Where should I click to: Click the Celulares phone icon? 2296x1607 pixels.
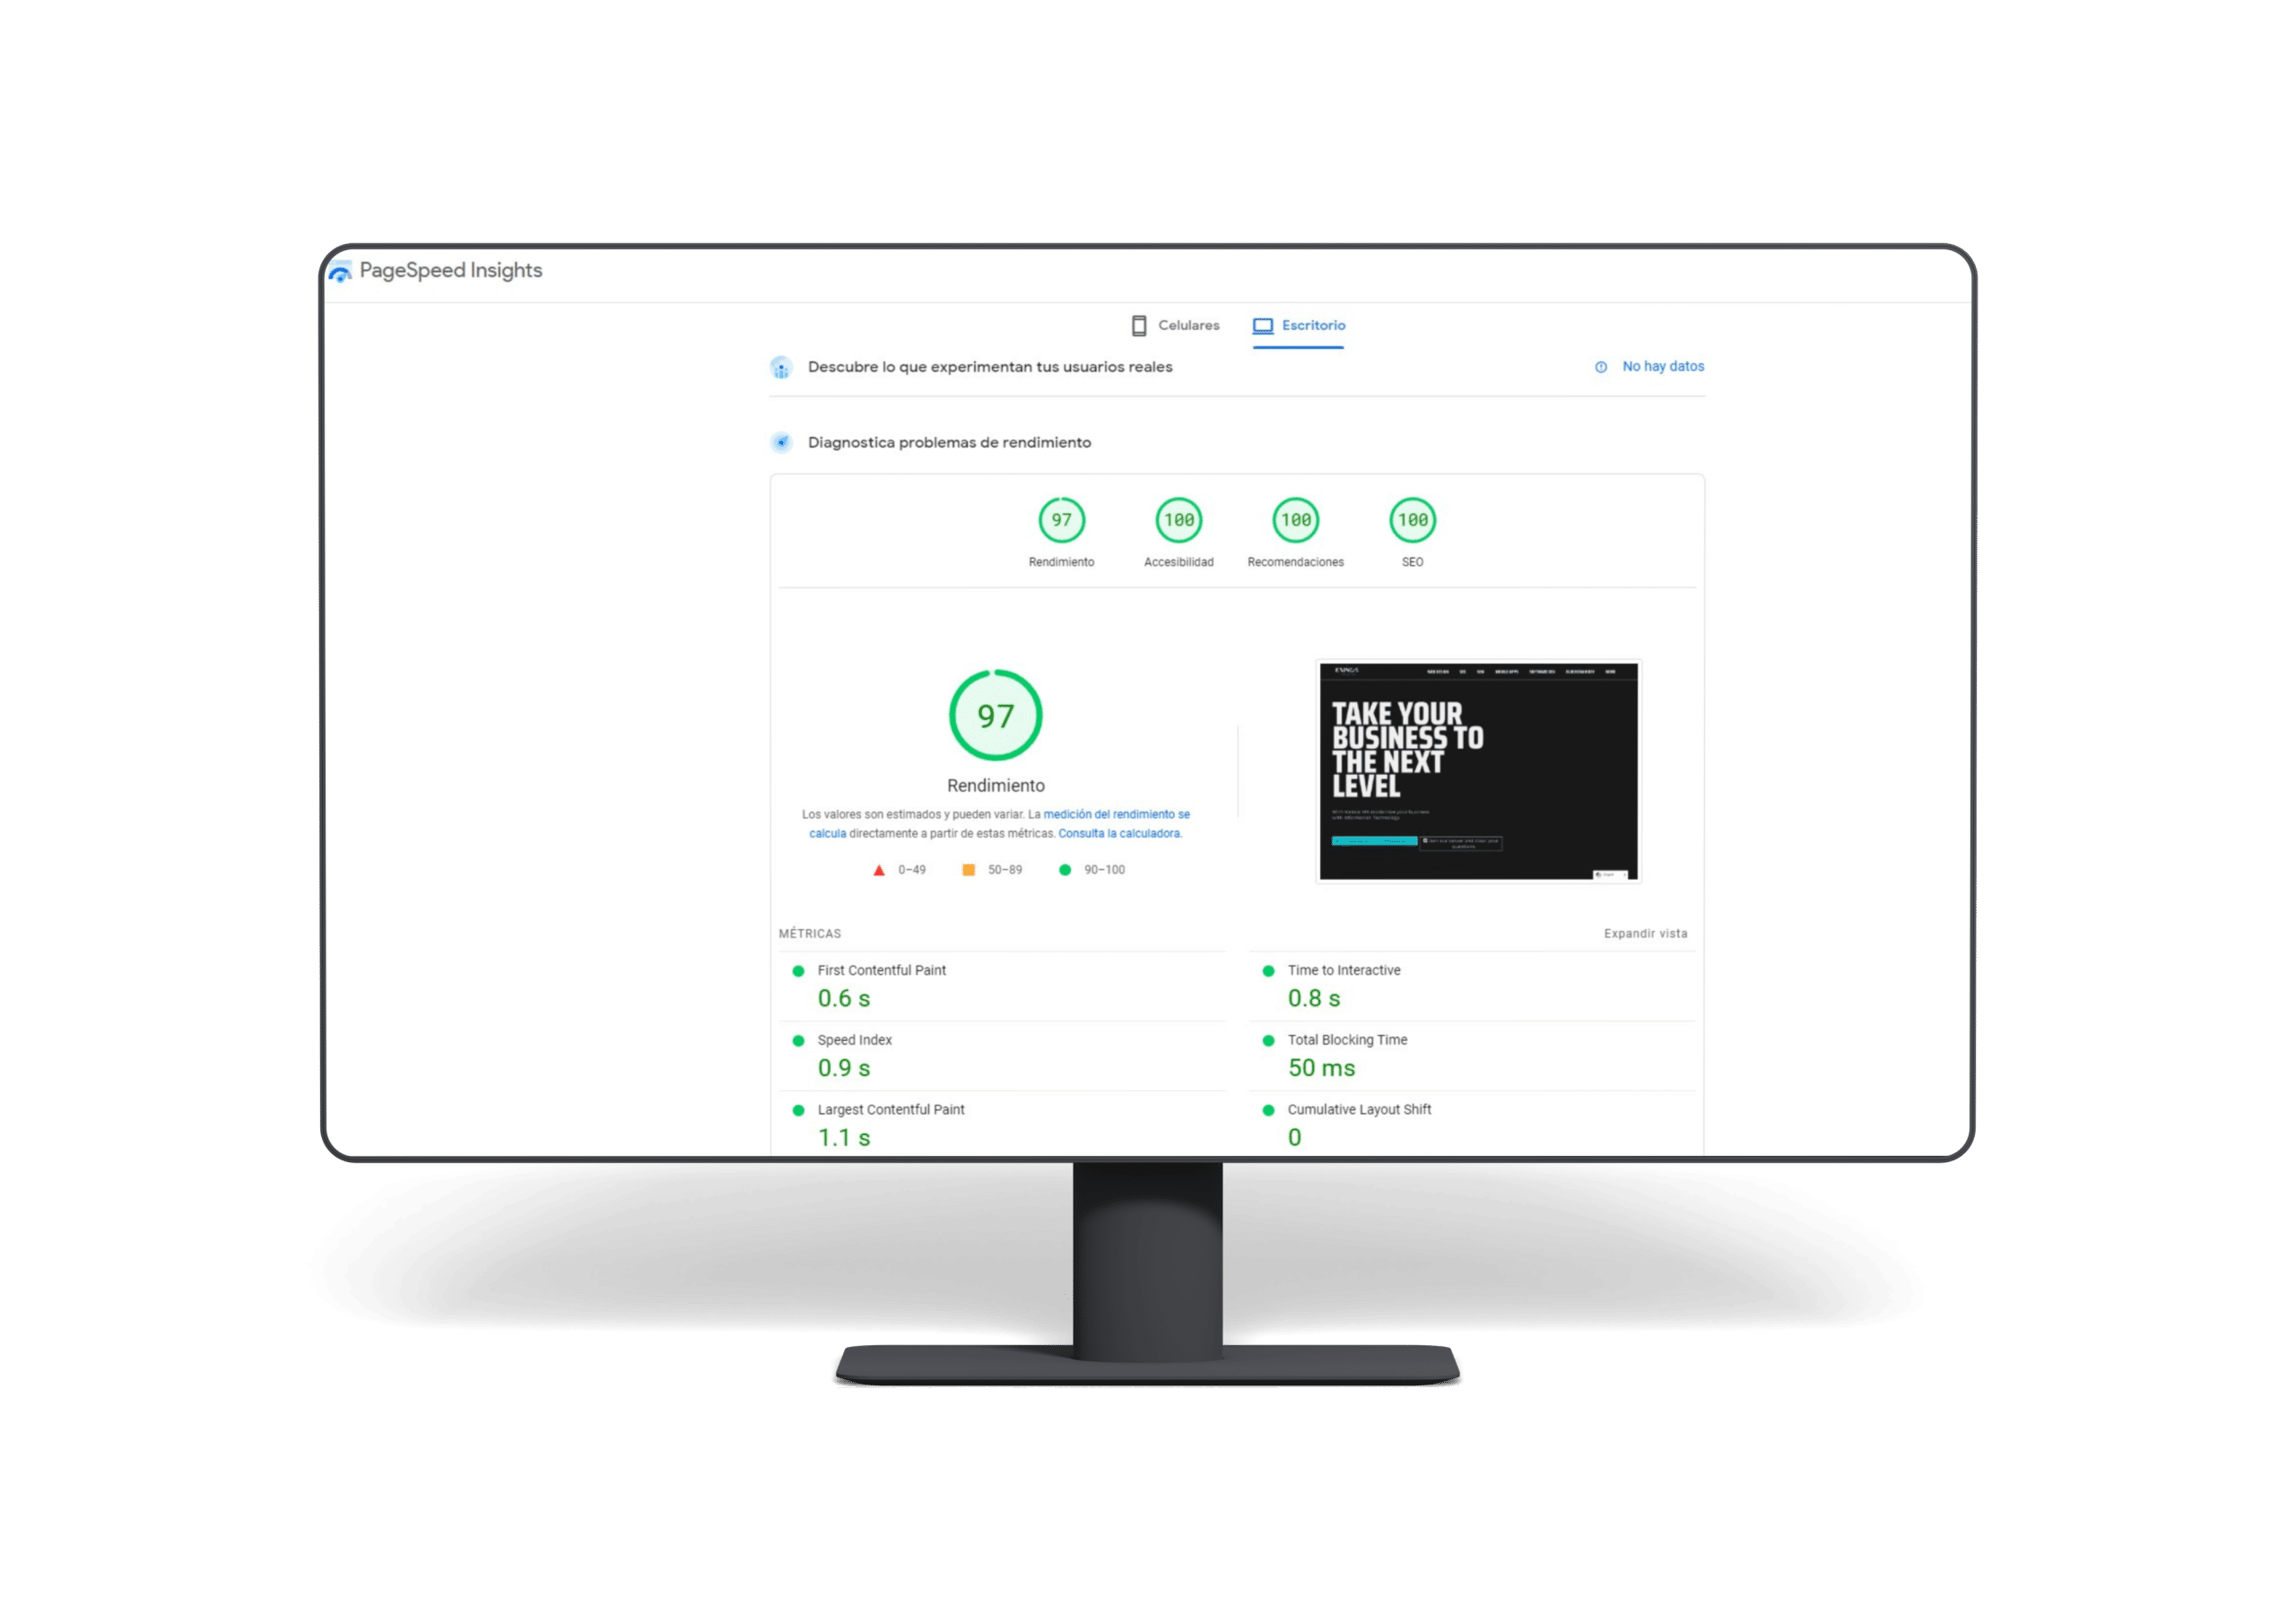(1138, 326)
